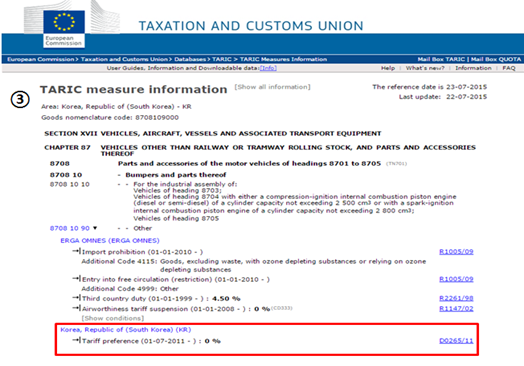The image size is (524, 366).
Task: Click the European Commission flag logo
Action: point(63,21)
